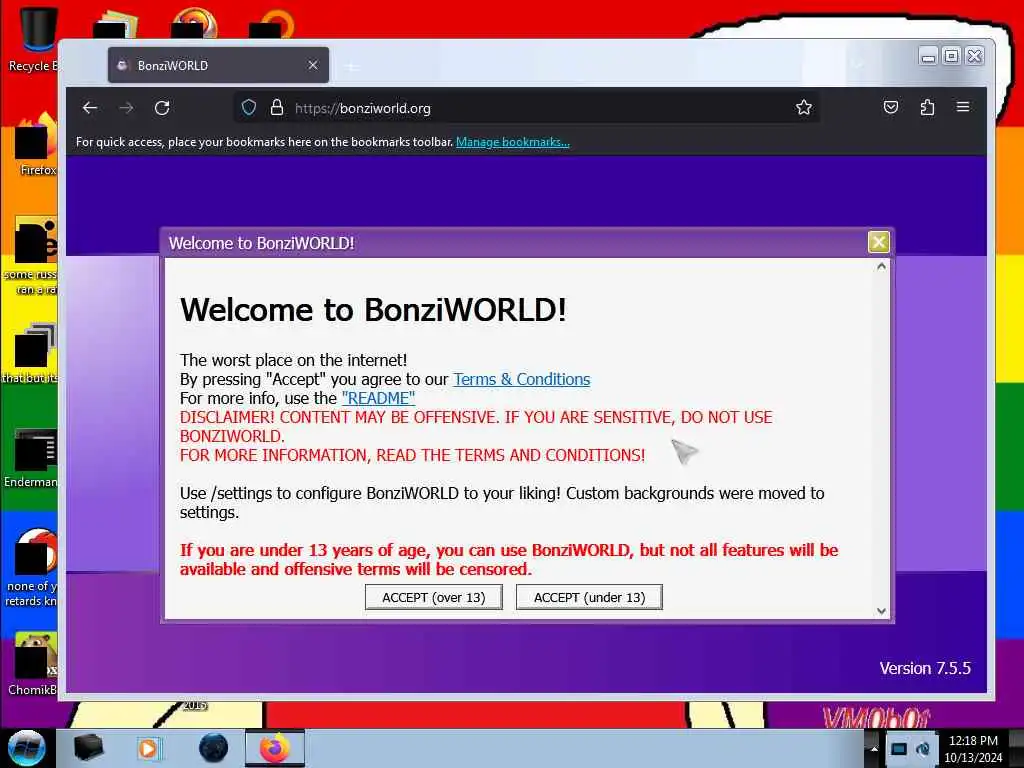The height and width of the screenshot is (768, 1024).
Task: Open the Firefox hamburger menu
Action: click(x=963, y=106)
